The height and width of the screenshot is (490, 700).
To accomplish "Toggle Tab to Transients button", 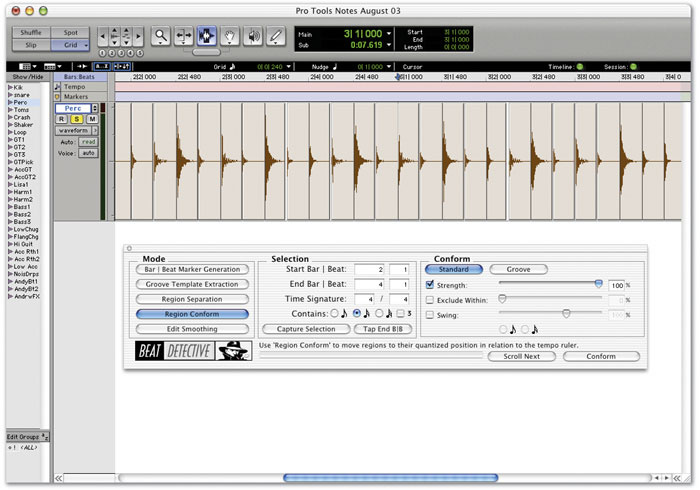I will pyautogui.click(x=82, y=66).
